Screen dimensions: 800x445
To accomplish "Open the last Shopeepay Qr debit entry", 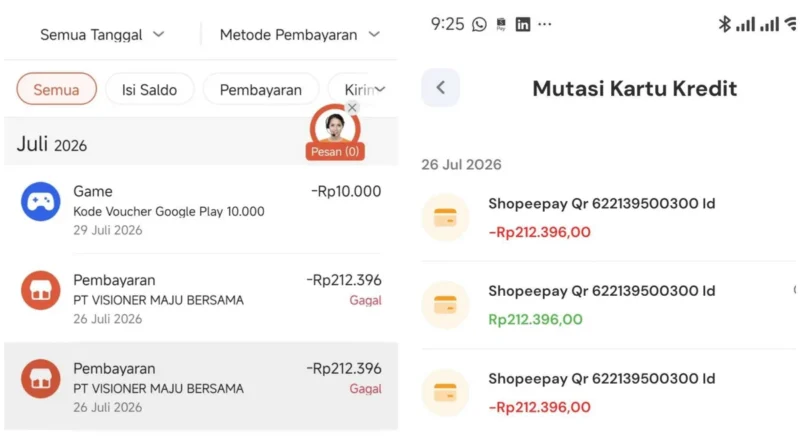I will coord(608,392).
